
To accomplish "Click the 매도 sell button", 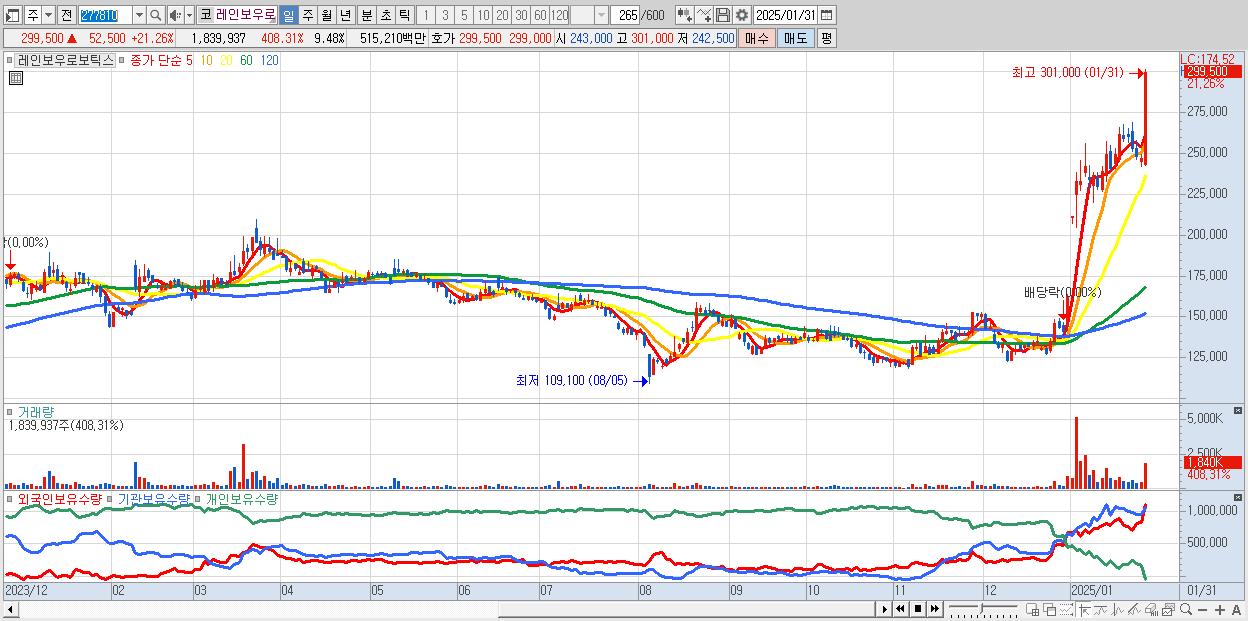I will [x=795, y=38].
